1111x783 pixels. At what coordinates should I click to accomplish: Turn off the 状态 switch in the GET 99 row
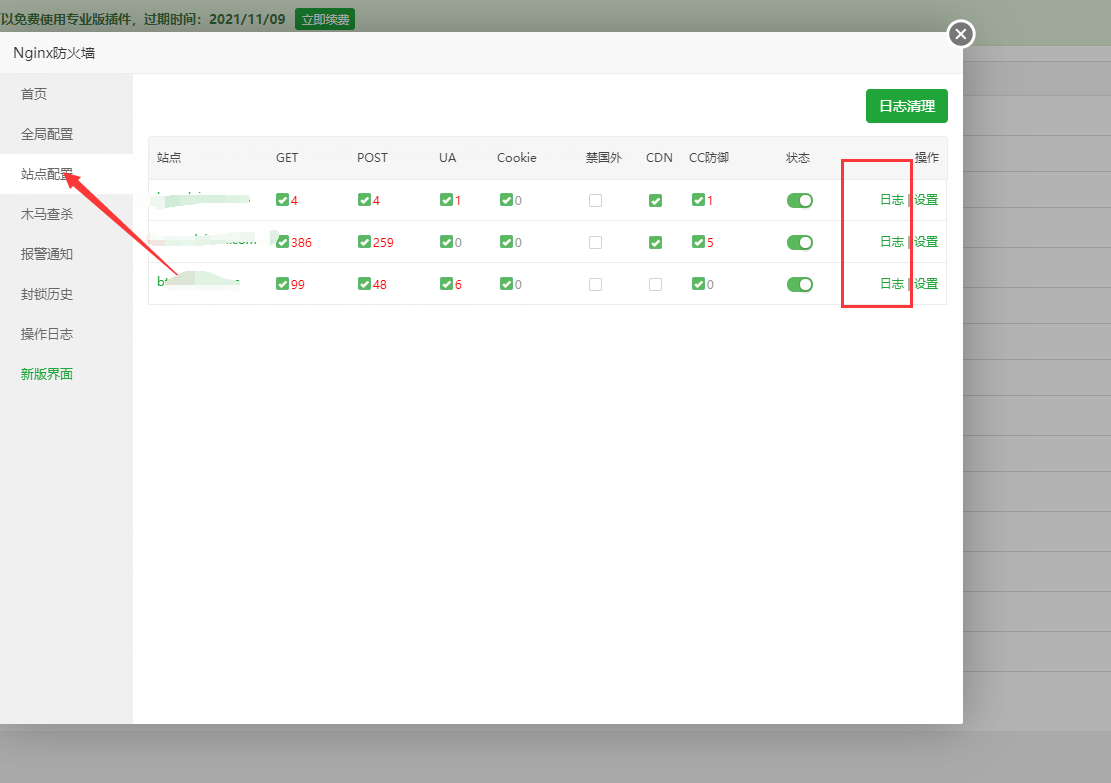pos(799,284)
